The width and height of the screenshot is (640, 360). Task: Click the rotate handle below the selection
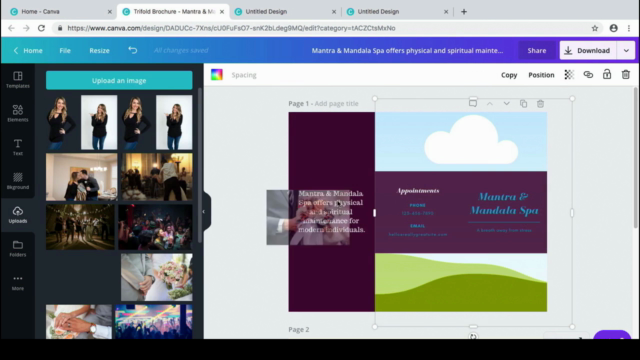(473, 336)
